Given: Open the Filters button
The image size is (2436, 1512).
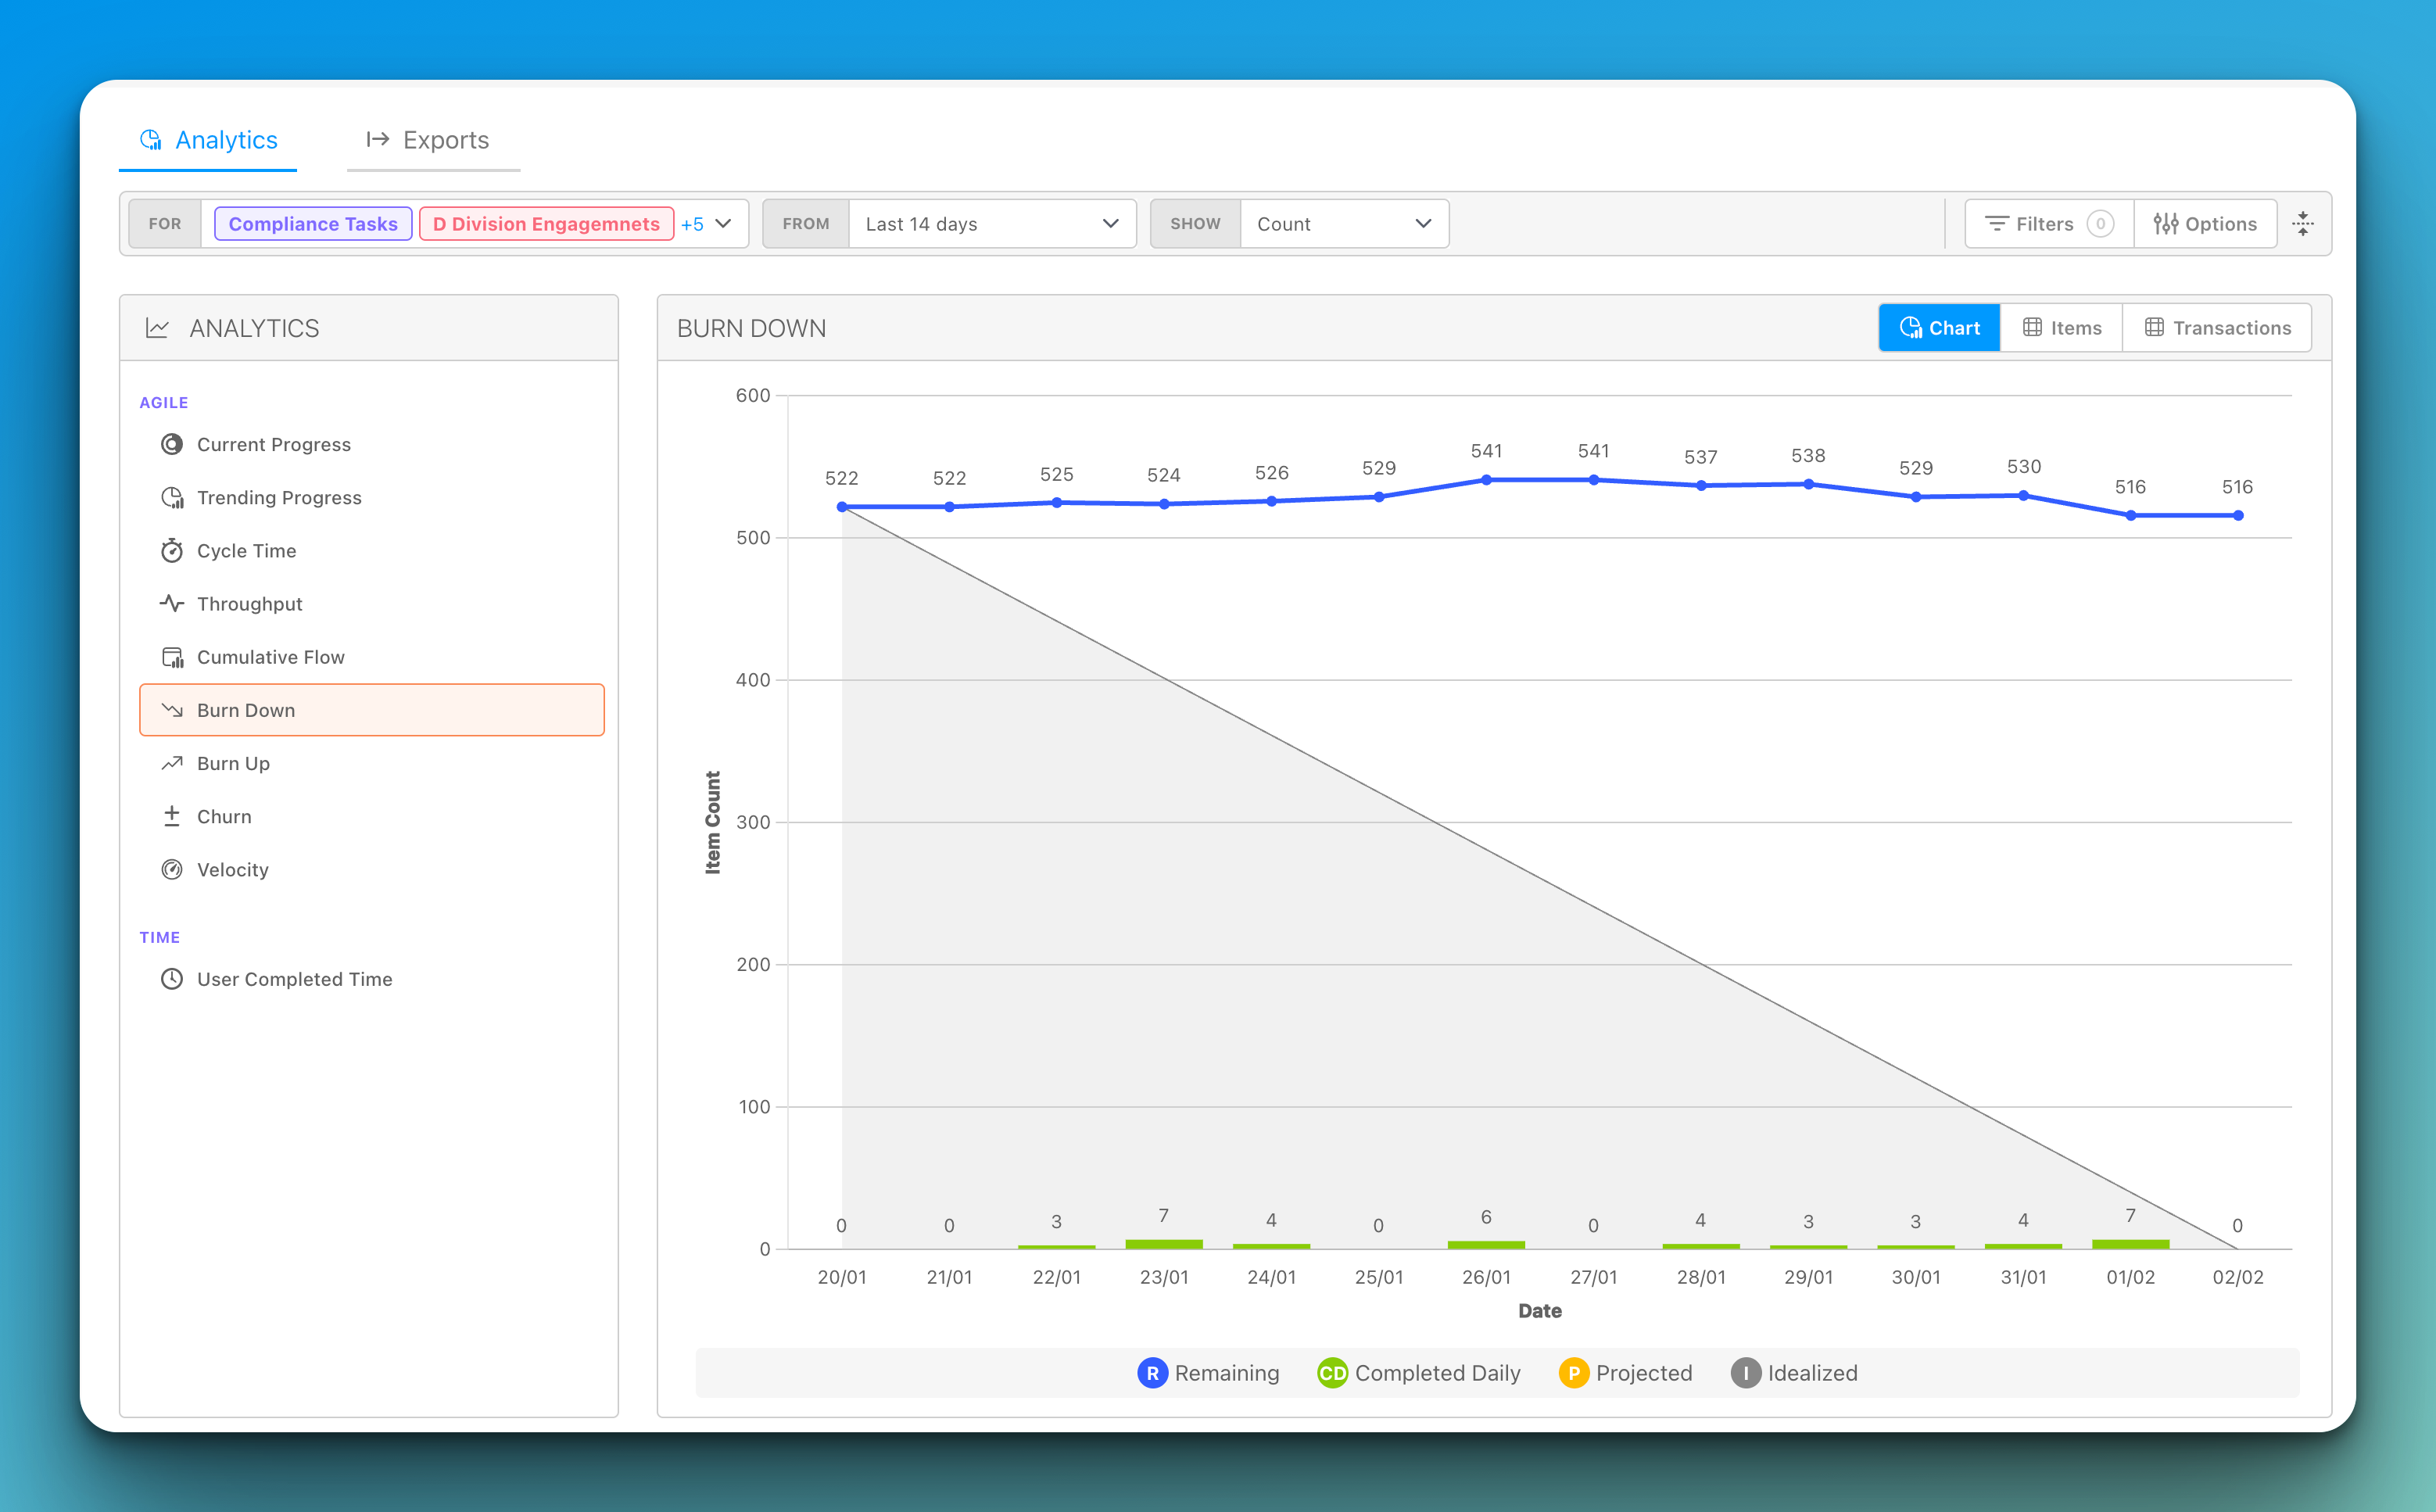Looking at the screenshot, I should pos(2047,224).
